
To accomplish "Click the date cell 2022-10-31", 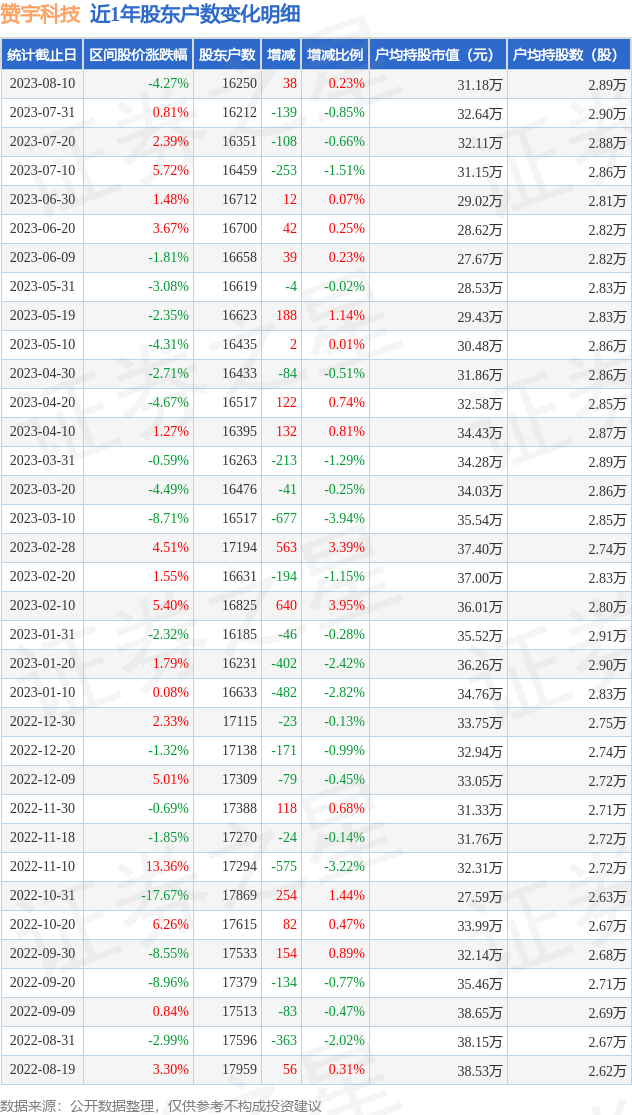I will [x=42, y=895].
